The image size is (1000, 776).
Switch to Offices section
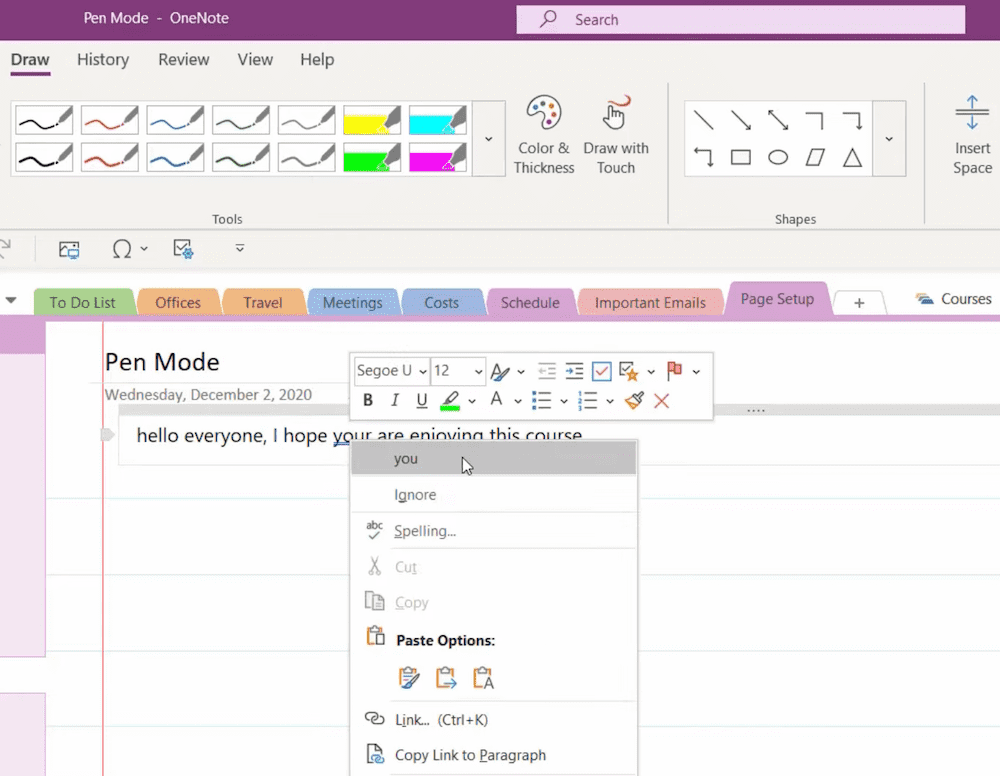[x=178, y=302]
